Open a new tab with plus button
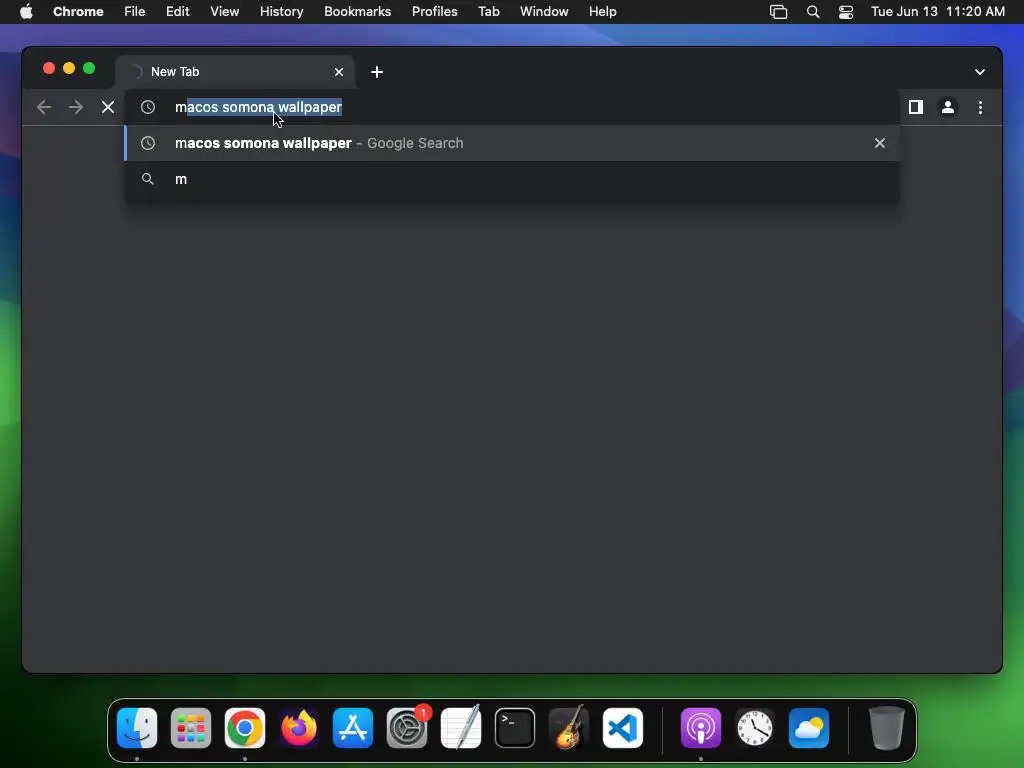Image resolution: width=1024 pixels, height=768 pixels. tap(377, 72)
